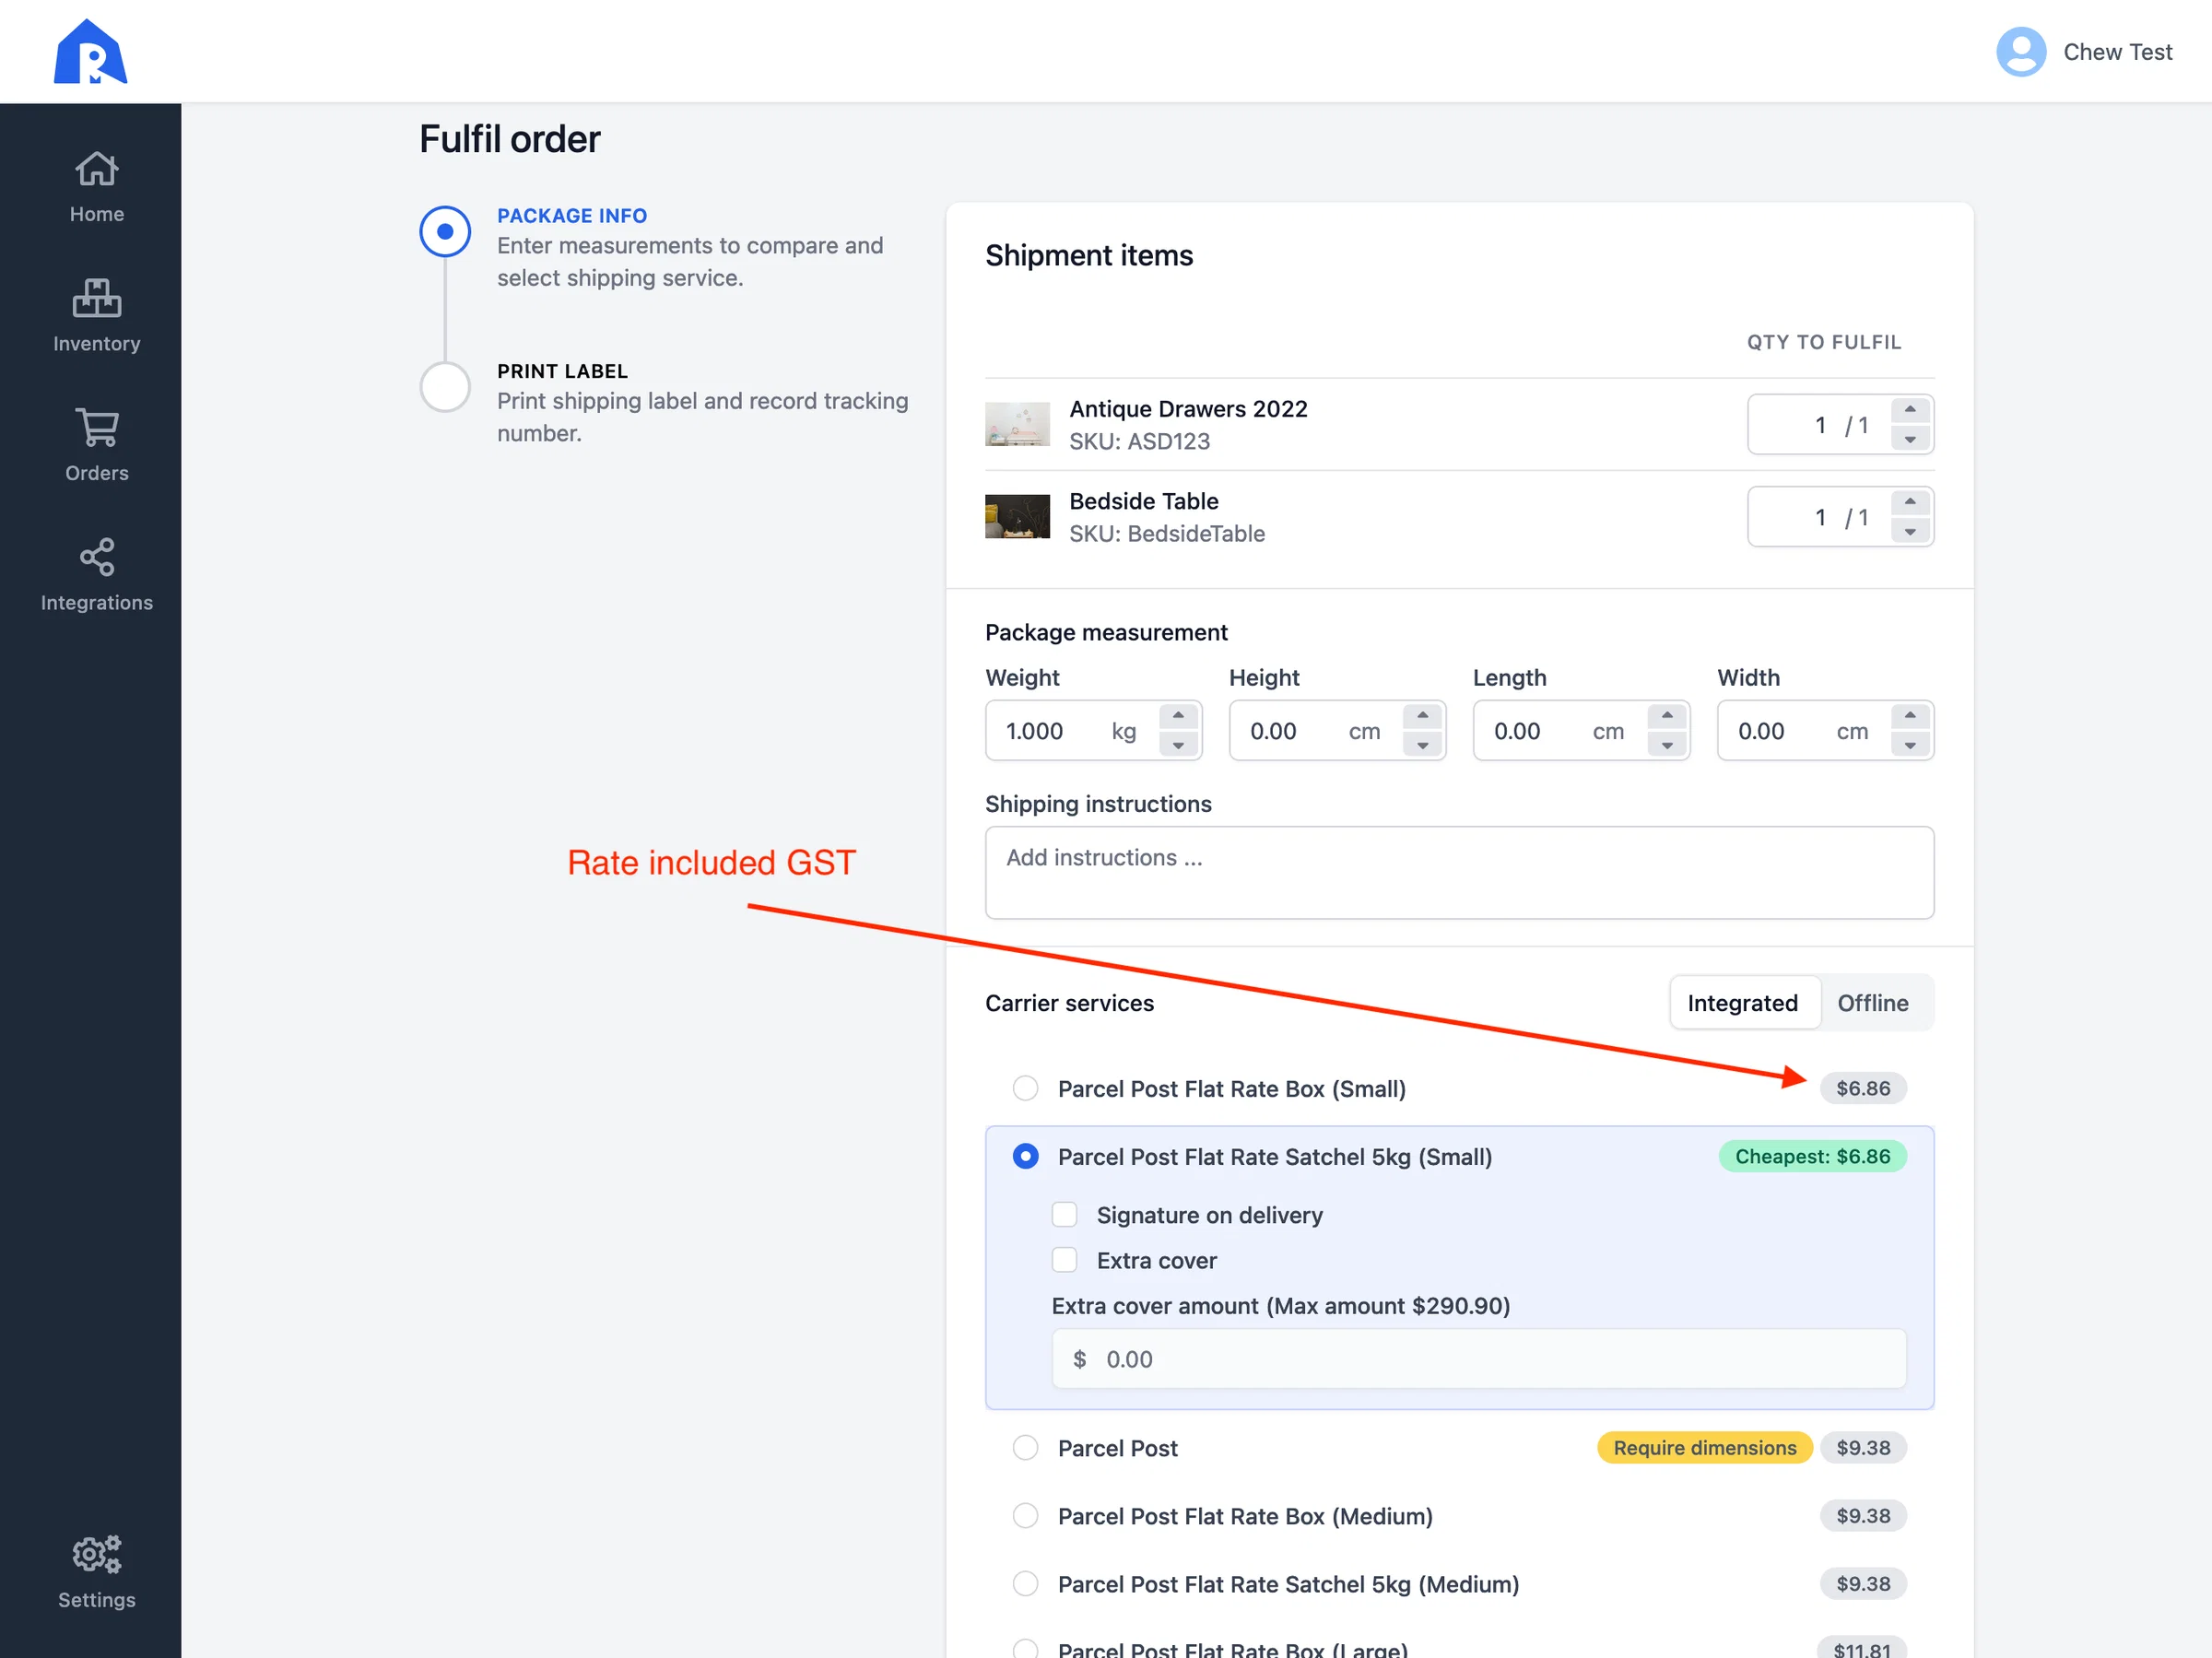Select Parcel Post Flat Rate Box (Medium)
The width and height of the screenshot is (2212, 1658).
(1025, 1515)
